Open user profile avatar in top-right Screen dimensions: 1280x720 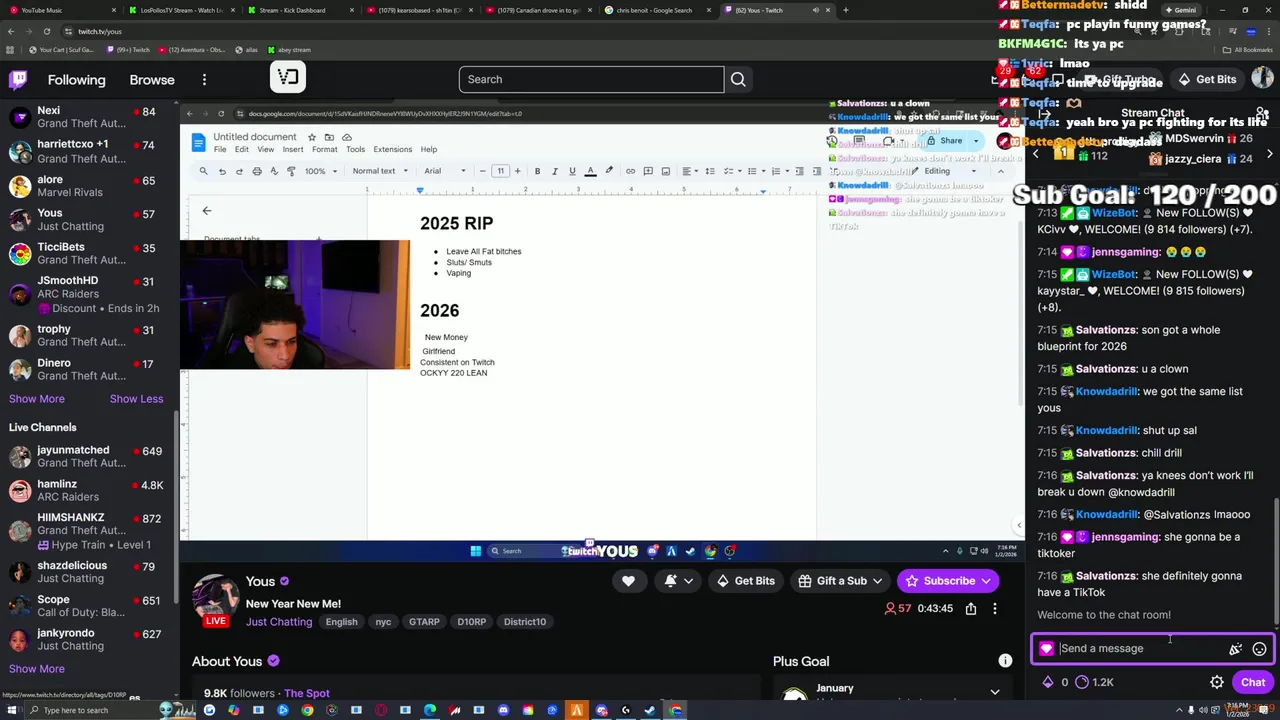click(1262, 79)
